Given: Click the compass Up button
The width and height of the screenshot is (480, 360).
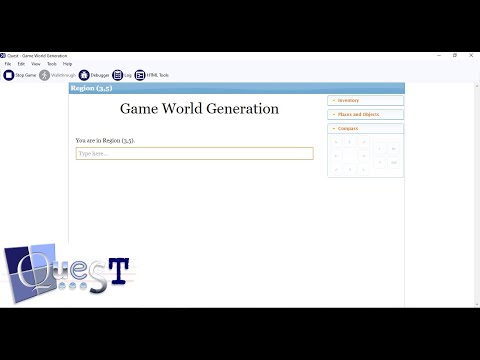Looking at the screenshot, I should pyautogui.click(x=380, y=149).
